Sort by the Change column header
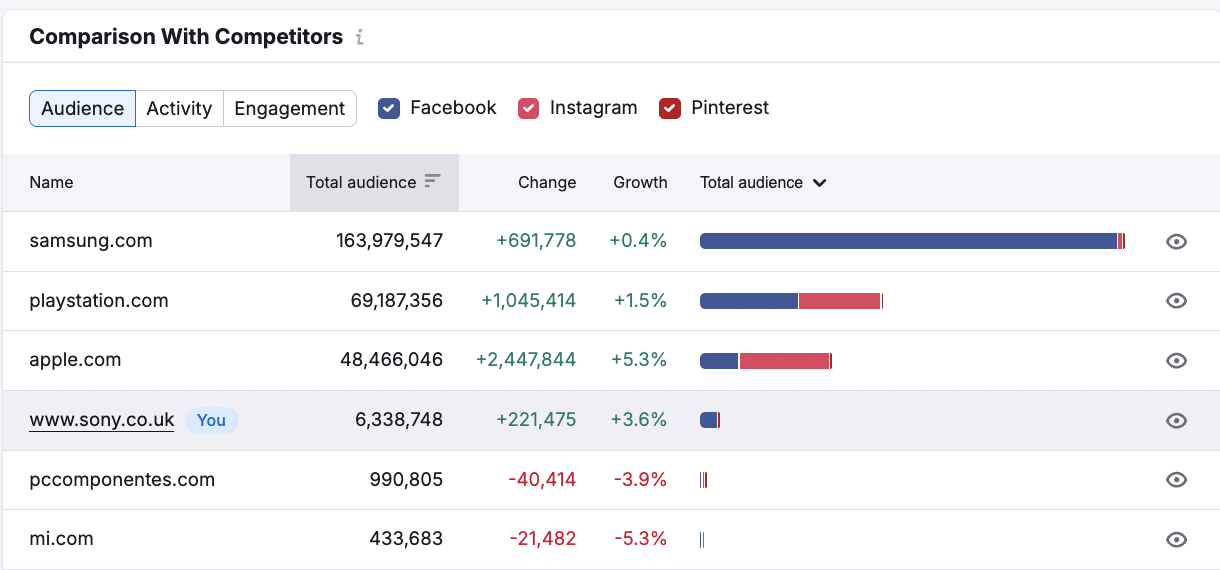Image resolution: width=1220 pixels, height=570 pixels. 546,183
